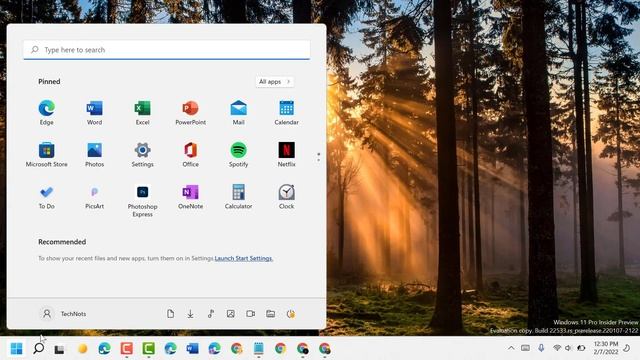Click the microphone tray icon
Viewport: 640px width, 360px height.
click(541, 348)
